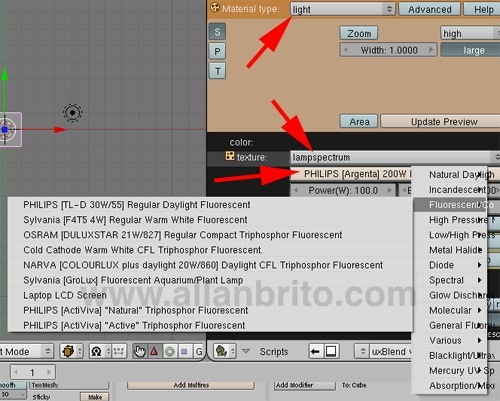Image resolution: width=500 pixels, height=401 pixels.
Task: Open the uxBlend script dropdown
Action: (x=383, y=351)
